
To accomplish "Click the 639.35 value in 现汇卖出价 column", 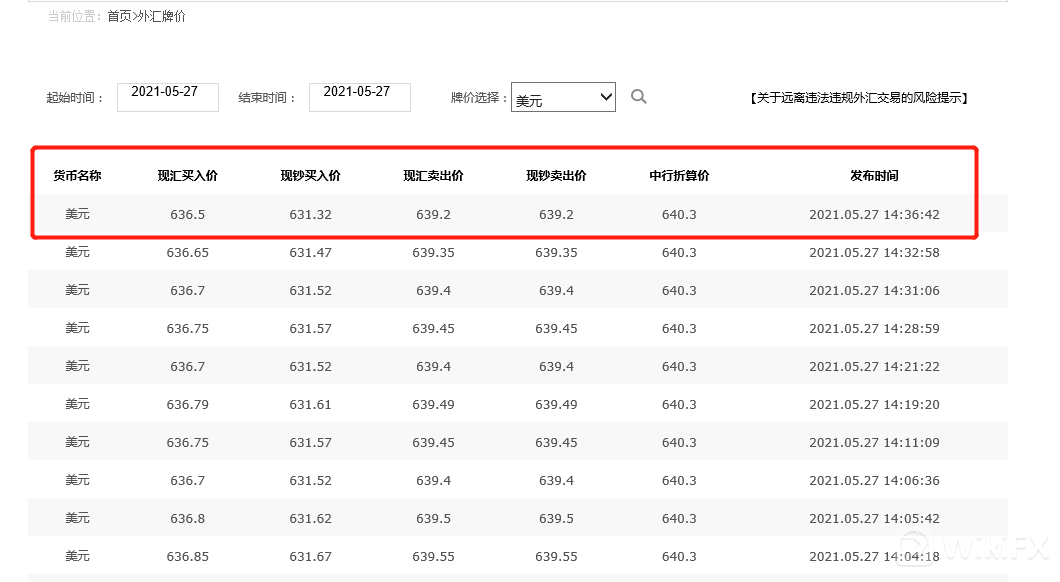I will point(433,252).
